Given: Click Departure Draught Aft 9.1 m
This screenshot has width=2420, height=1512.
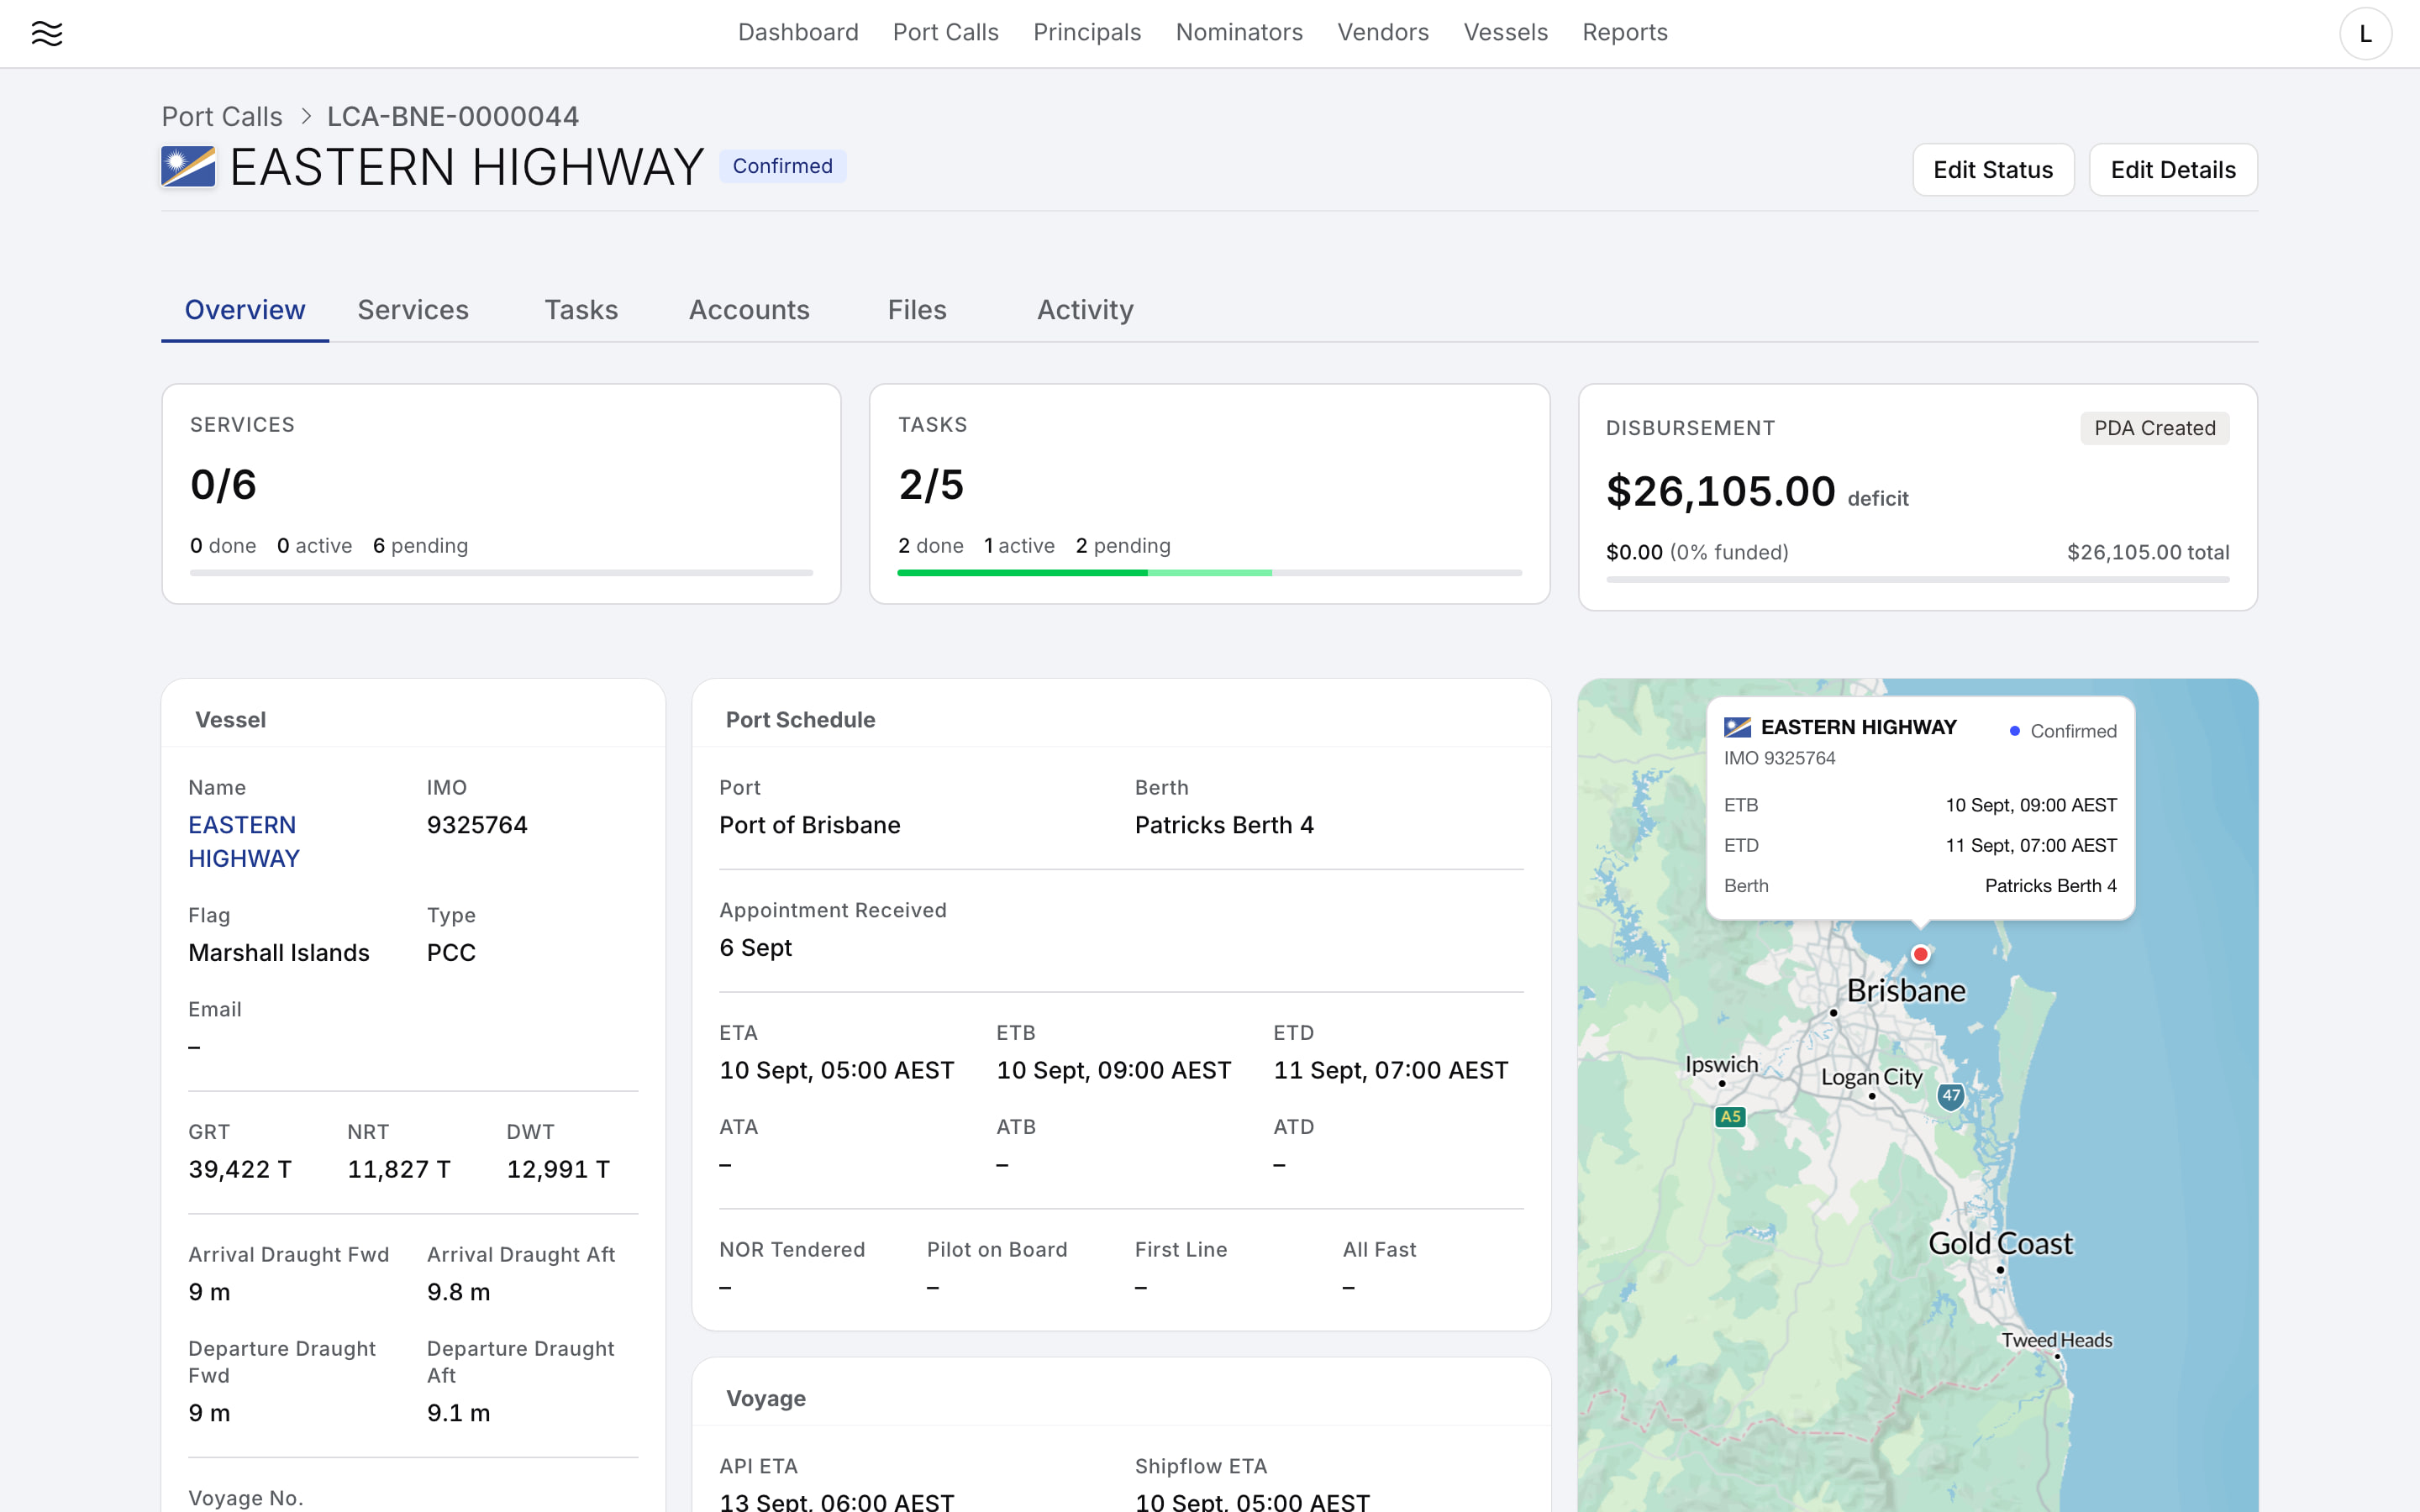Looking at the screenshot, I should pyautogui.click(x=459, y=1414).
